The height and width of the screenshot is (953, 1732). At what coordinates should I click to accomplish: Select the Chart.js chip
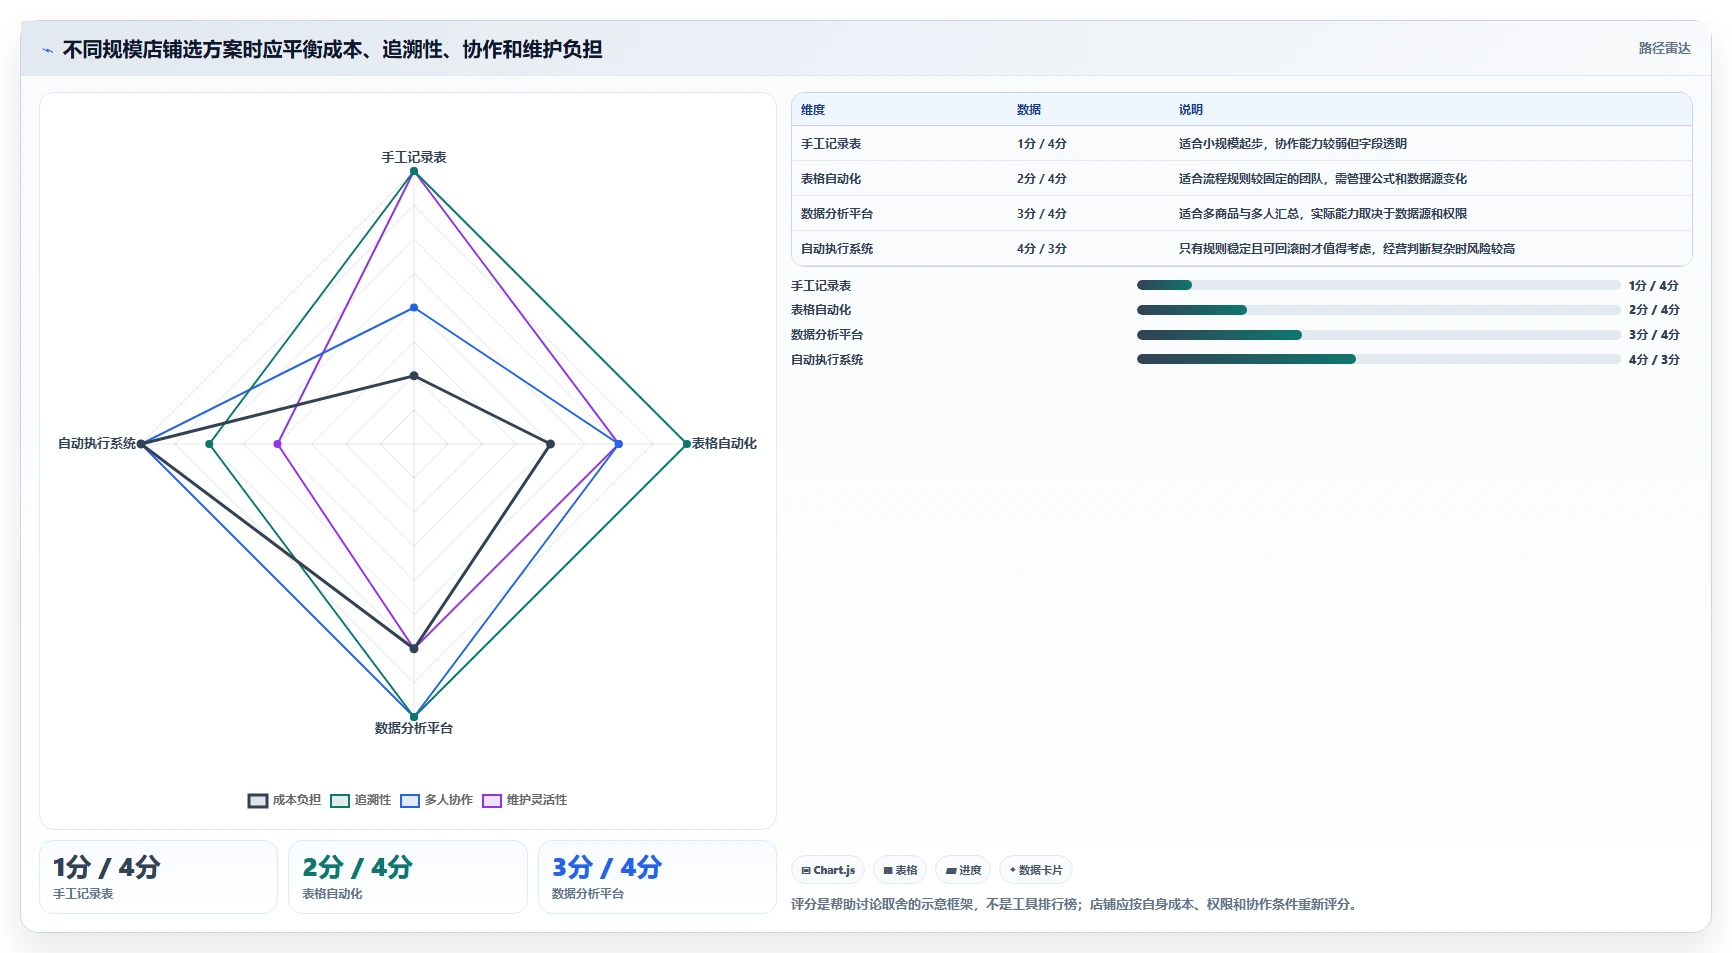pyautogui.click(x=828, y=870)
